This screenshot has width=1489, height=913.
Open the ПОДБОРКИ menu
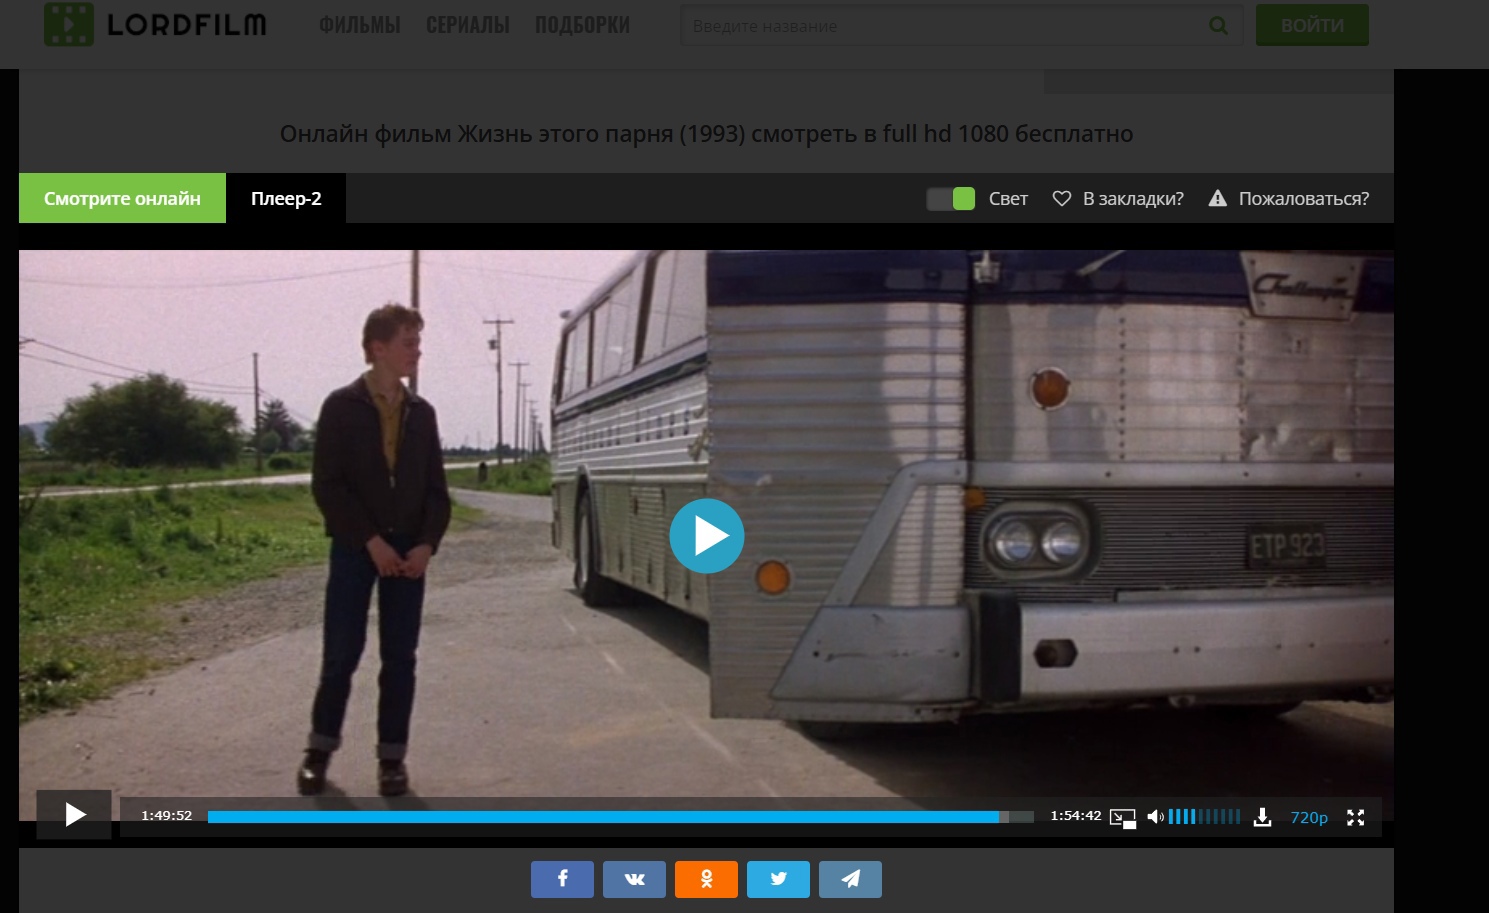pos(583,25)
